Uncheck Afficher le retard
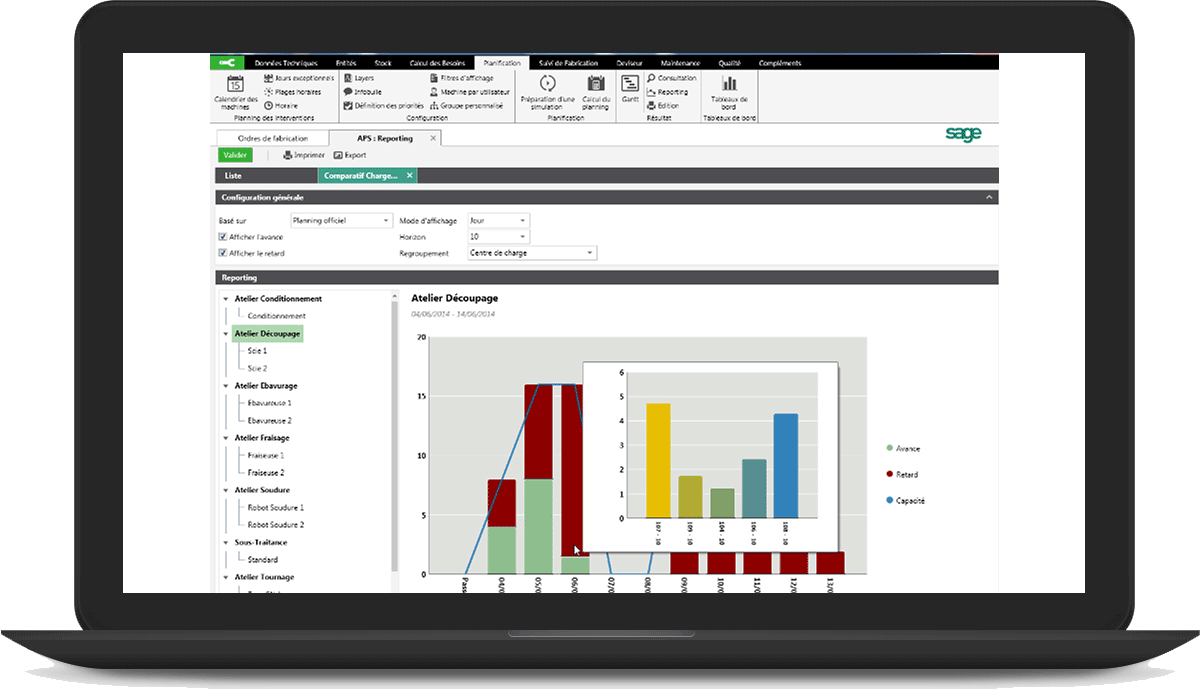Viewport: 1200px width, 690px height. (222, 252)
